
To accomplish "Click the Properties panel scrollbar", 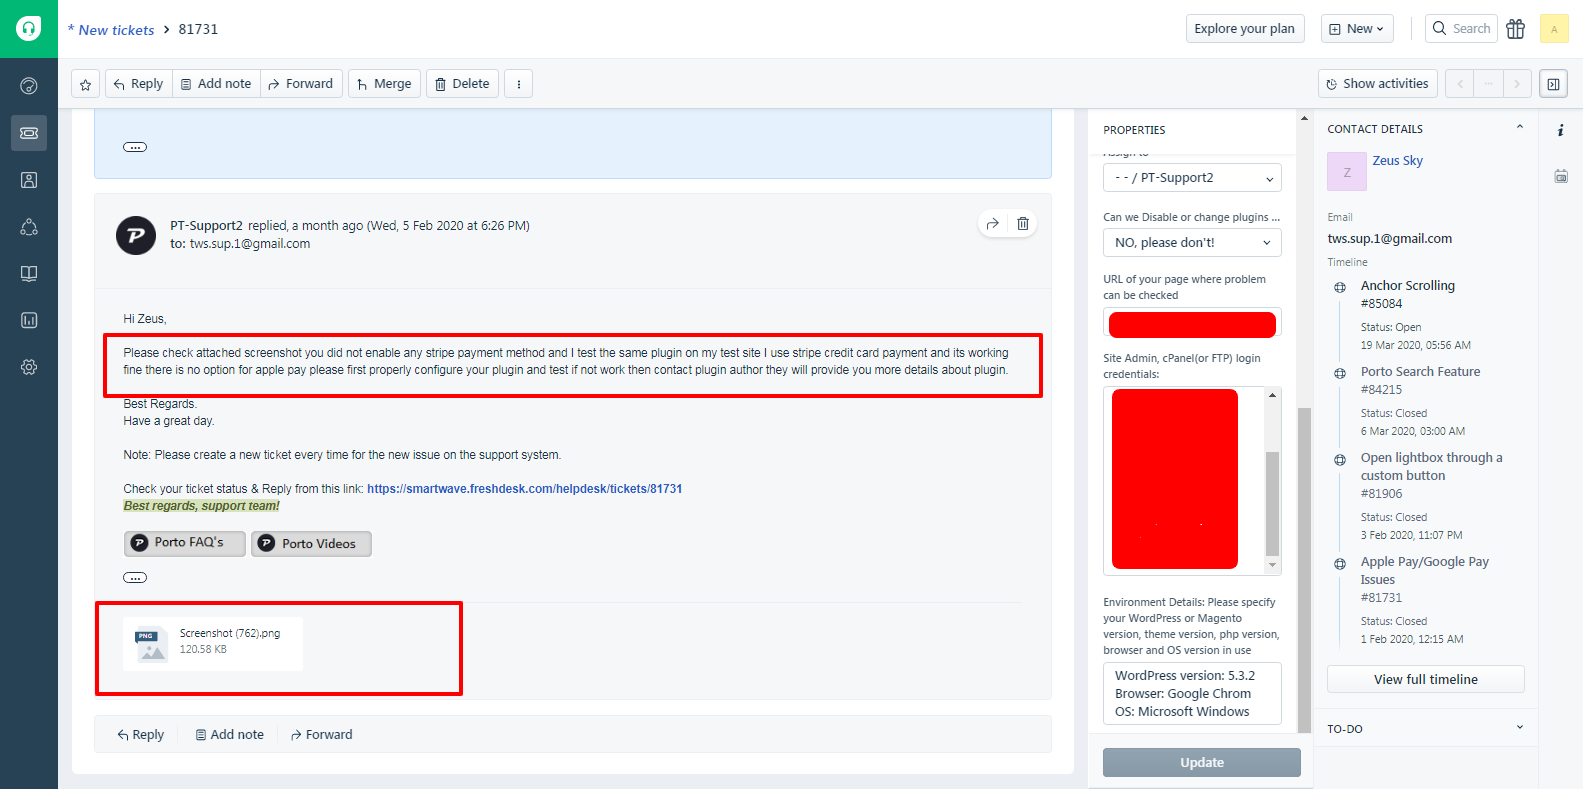I will 1304,570.
